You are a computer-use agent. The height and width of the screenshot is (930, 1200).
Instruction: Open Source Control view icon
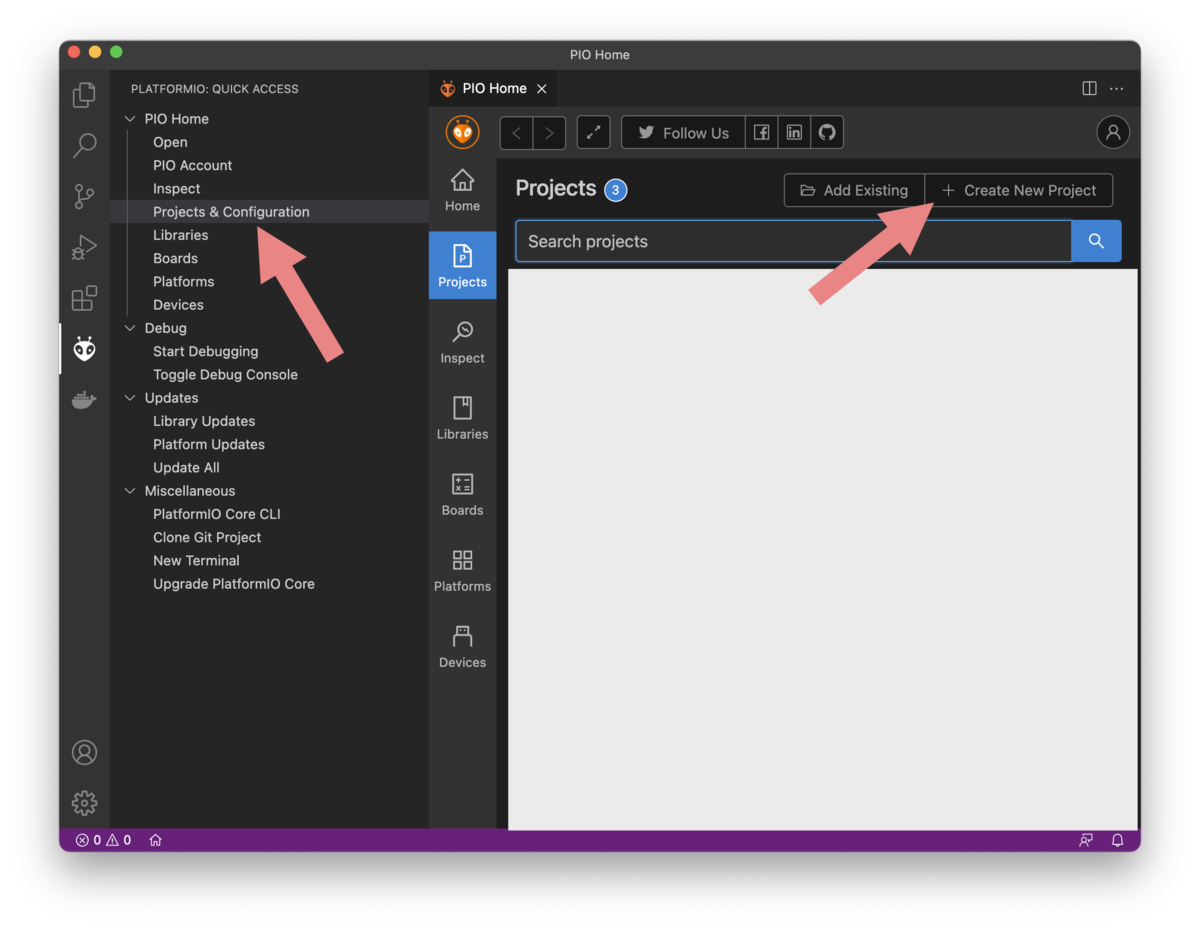click(84, 197)
